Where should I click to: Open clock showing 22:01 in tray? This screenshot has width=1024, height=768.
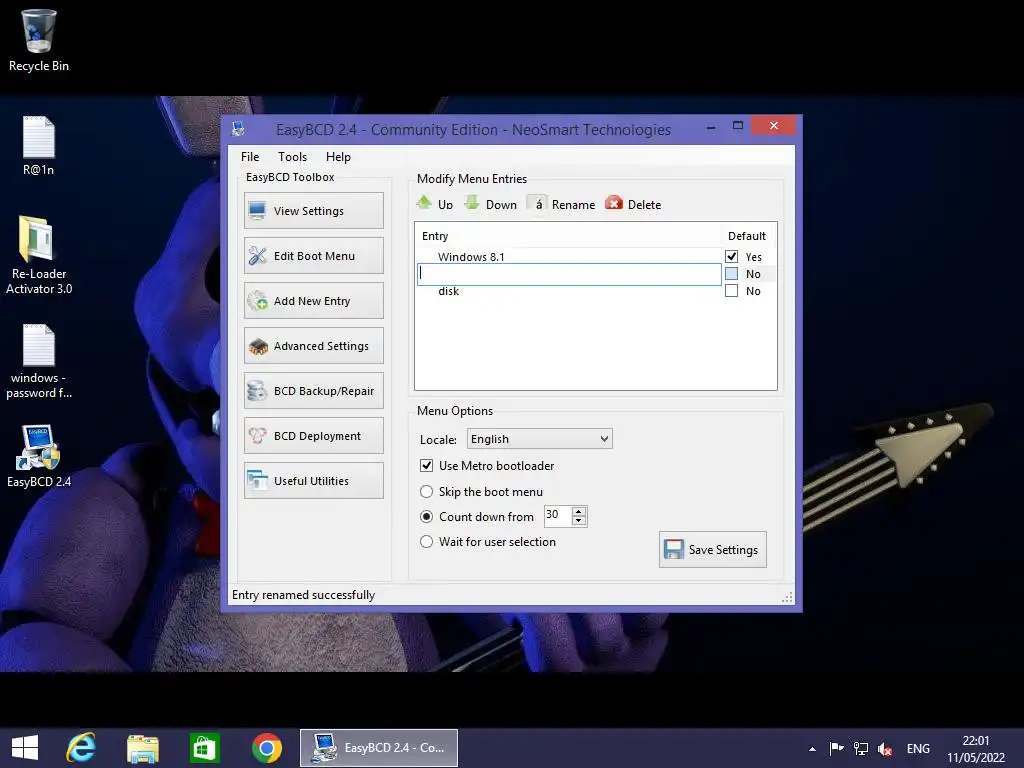click(x=976, y=748)
